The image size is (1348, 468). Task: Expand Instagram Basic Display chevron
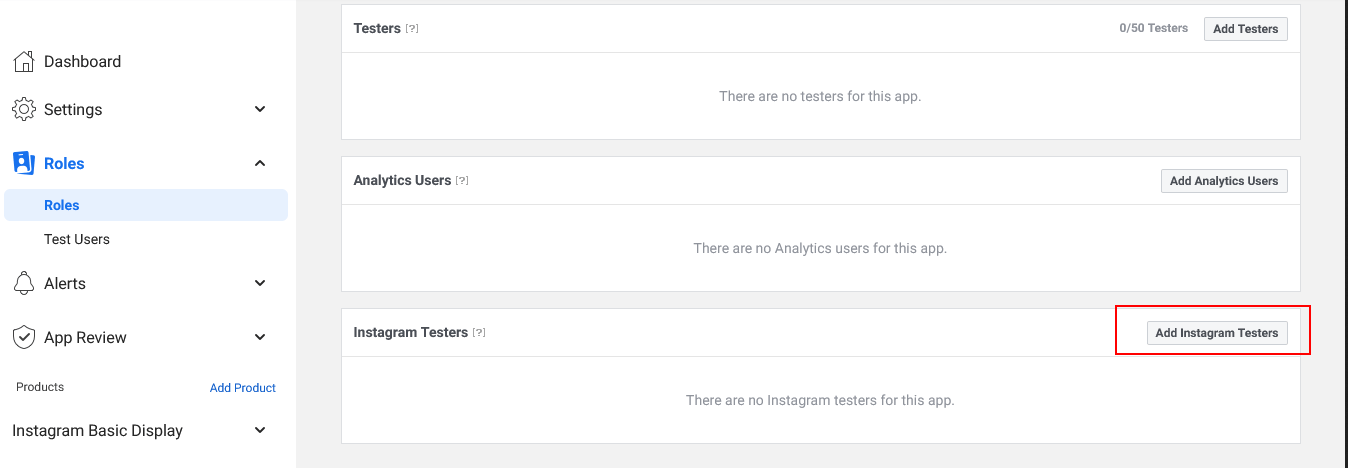tap(260, 430)
